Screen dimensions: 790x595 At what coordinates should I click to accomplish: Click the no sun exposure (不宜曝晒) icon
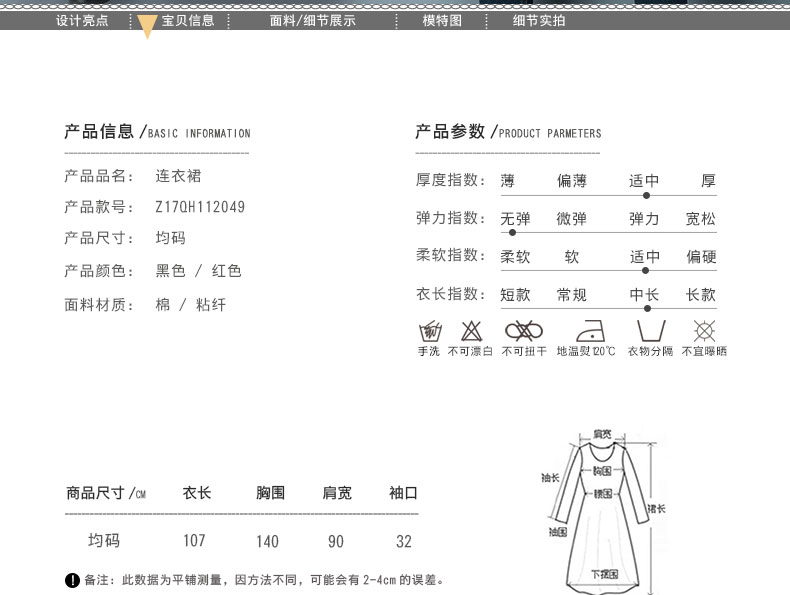pyautogui.click(x=704, y=331)
